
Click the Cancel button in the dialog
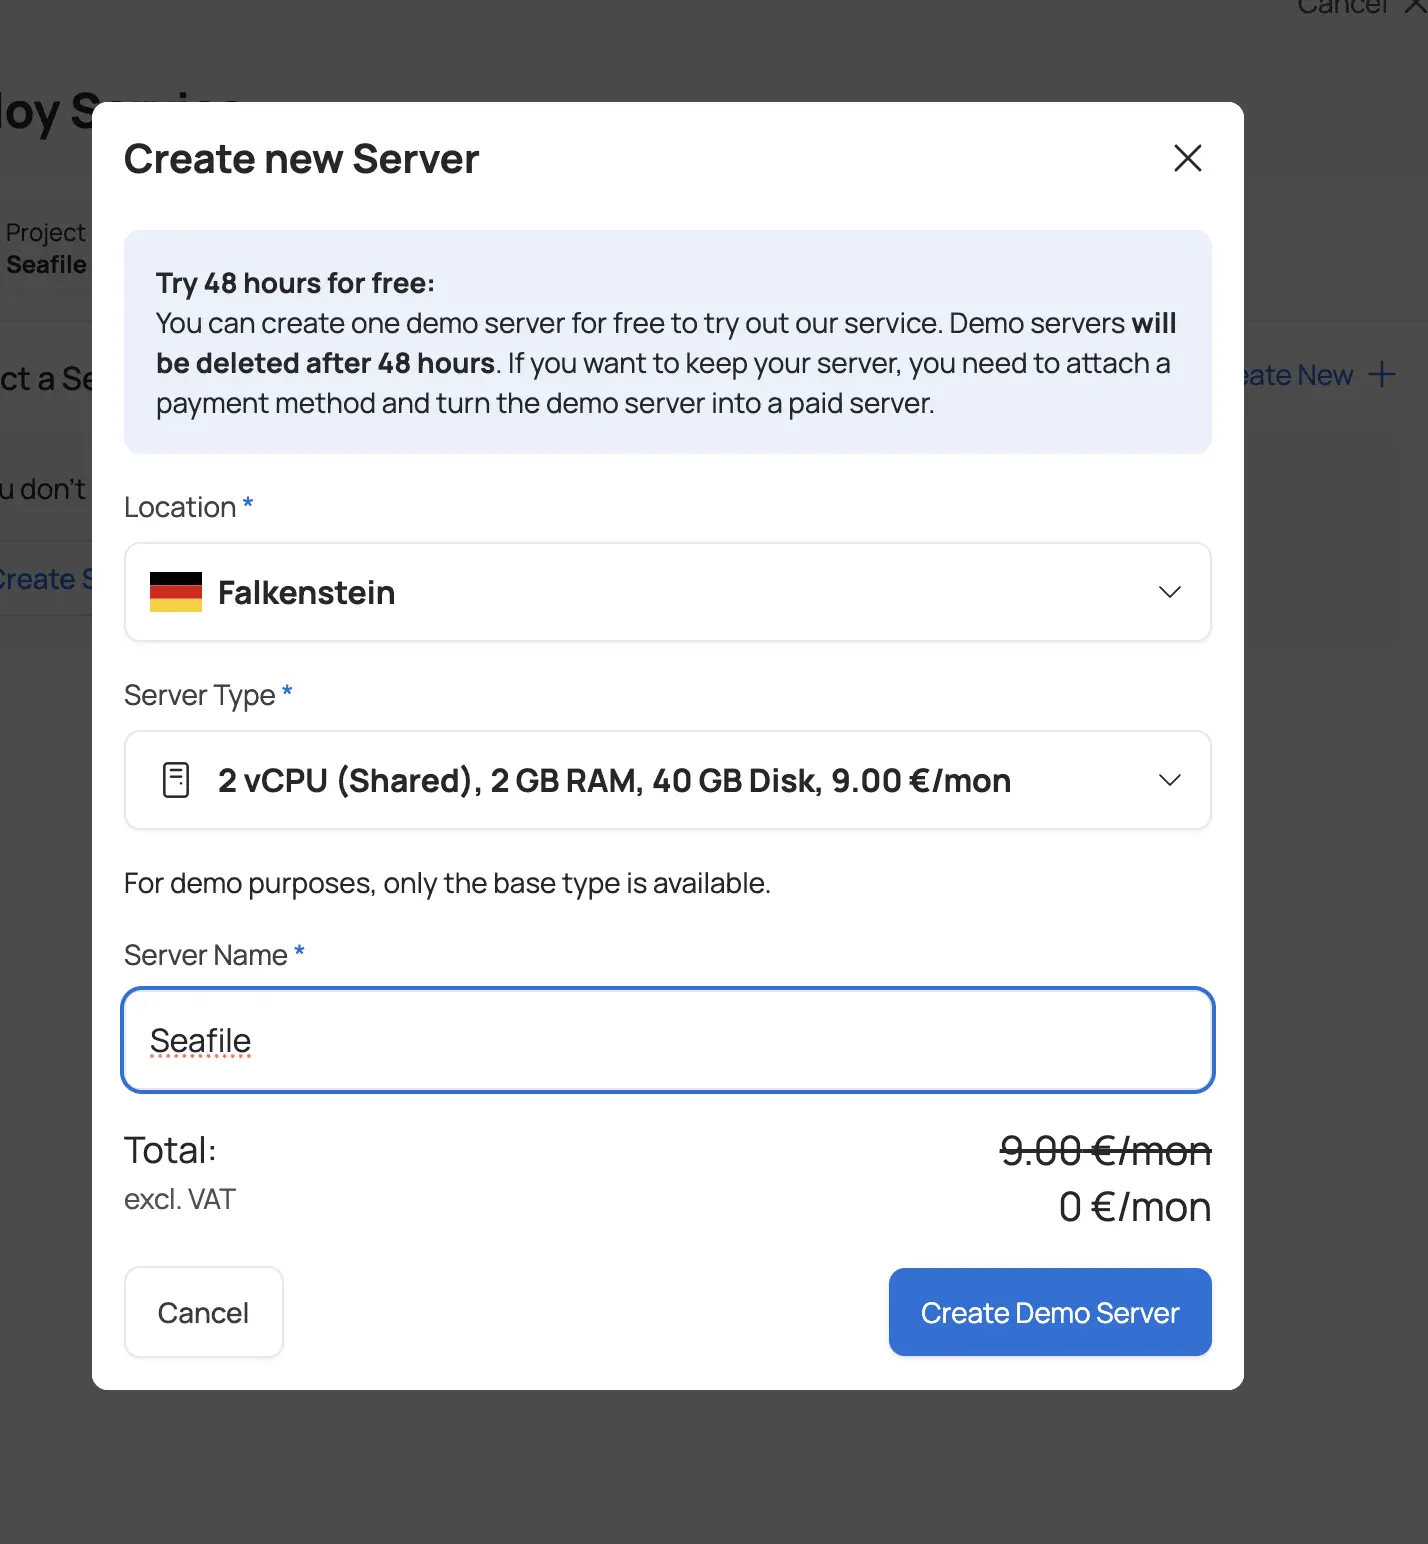(203, 1312)
